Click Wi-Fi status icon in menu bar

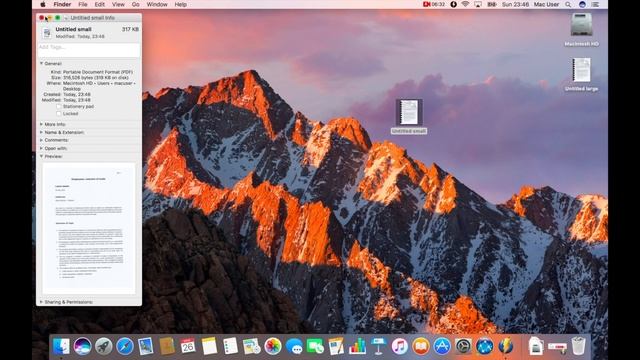tap(465, 4)
